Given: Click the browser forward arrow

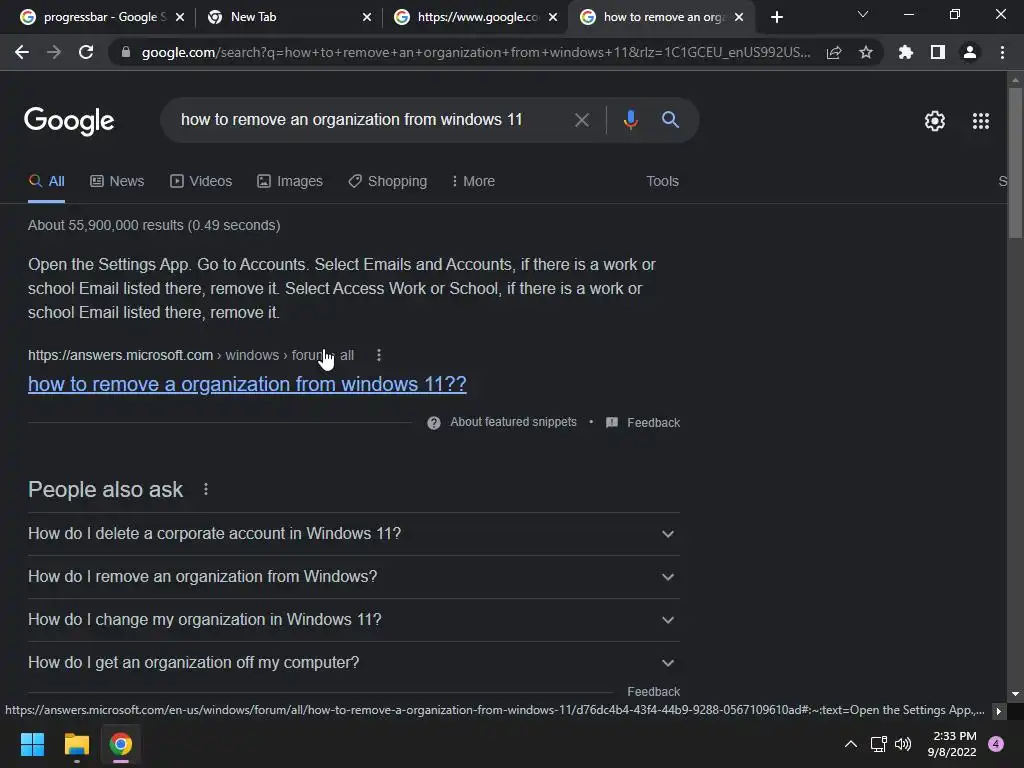Looking at the screenshot, I should pos(54,52).
